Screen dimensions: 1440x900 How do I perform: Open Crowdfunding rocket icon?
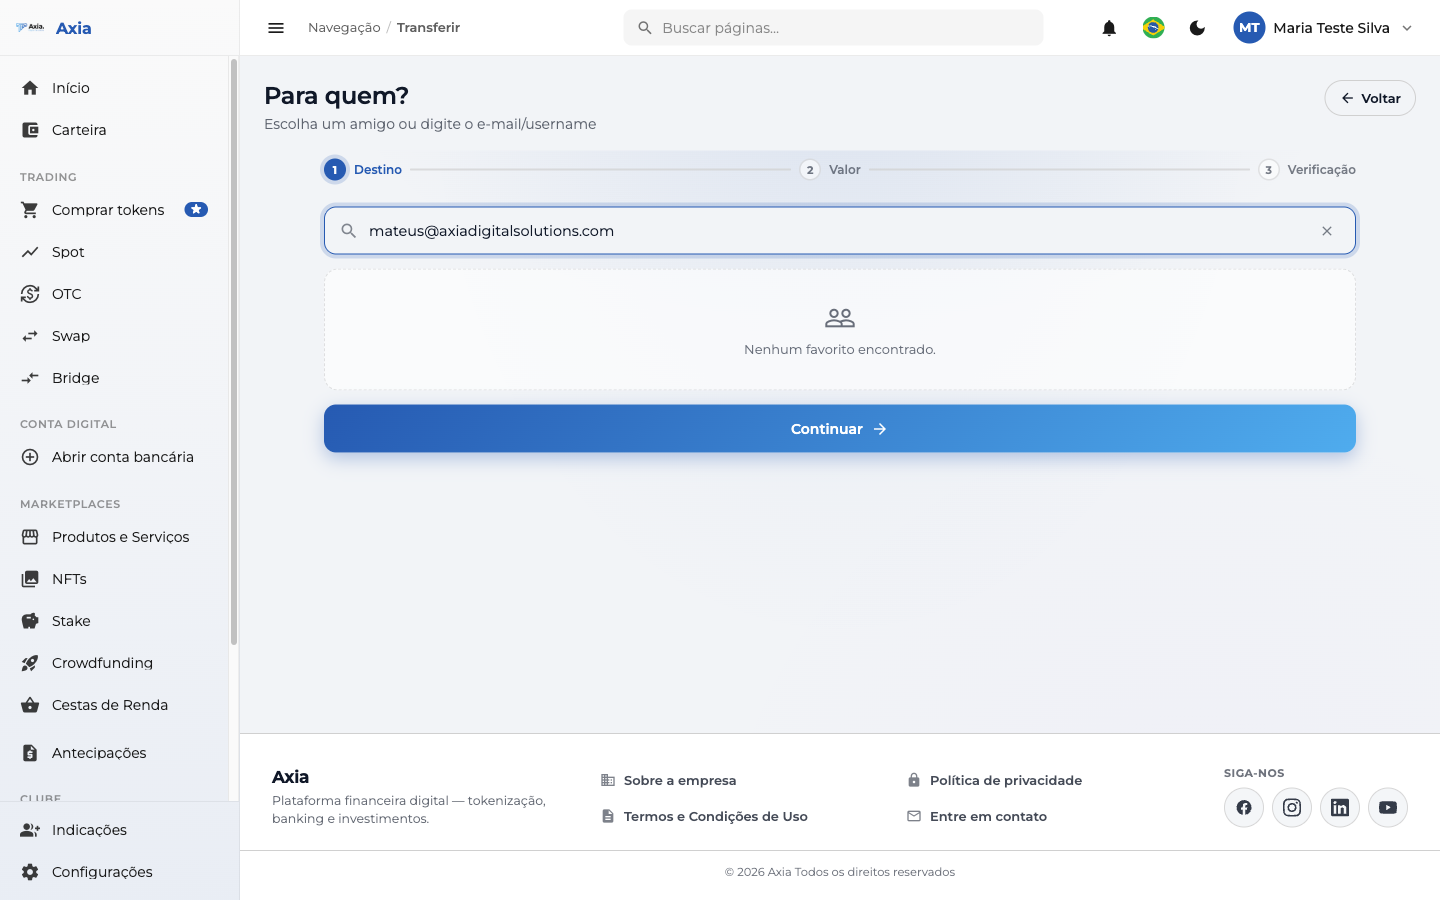click(30, 663)
